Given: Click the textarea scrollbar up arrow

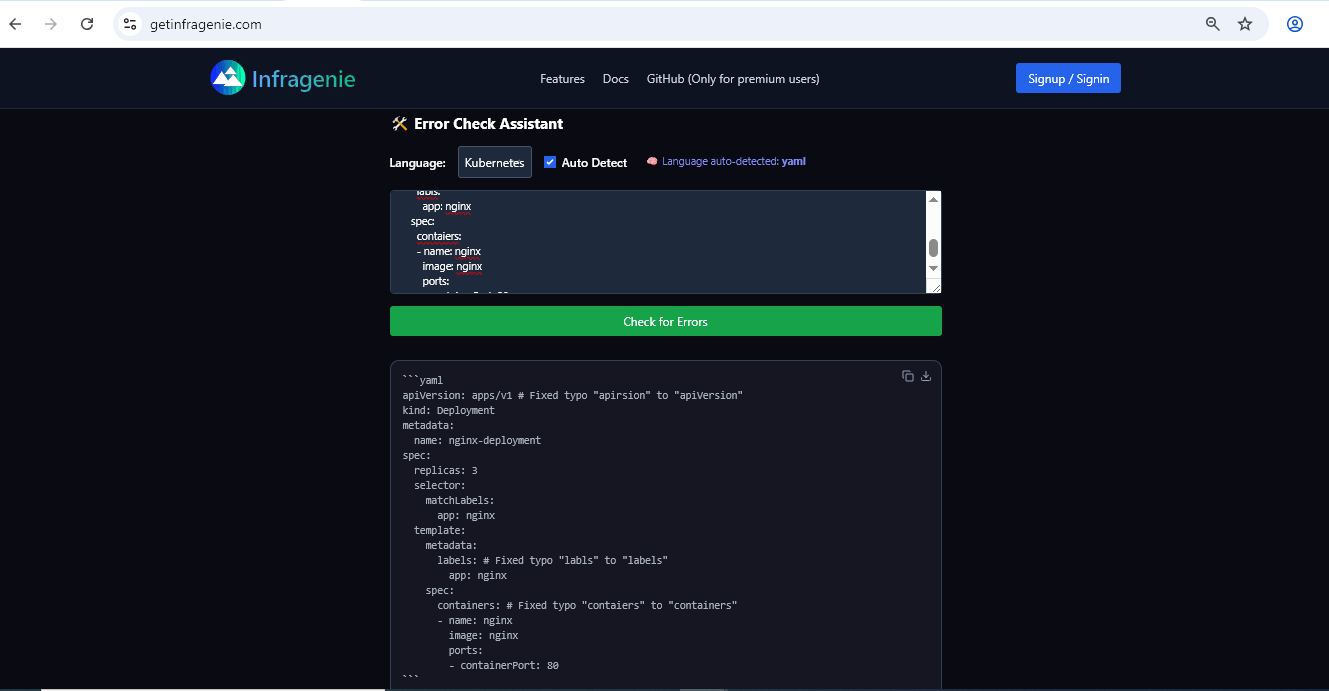Looking at the screenshot, I should pos(934,199).
